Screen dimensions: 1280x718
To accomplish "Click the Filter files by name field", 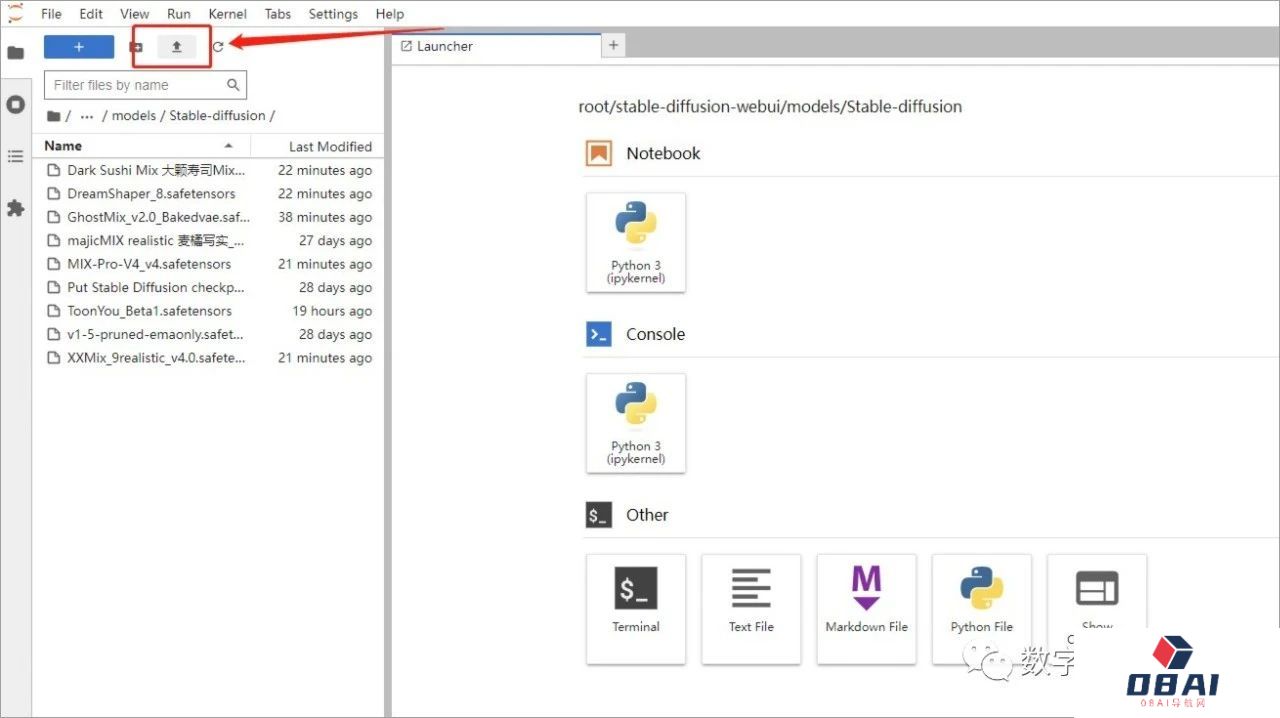I will tap(138, 85).
